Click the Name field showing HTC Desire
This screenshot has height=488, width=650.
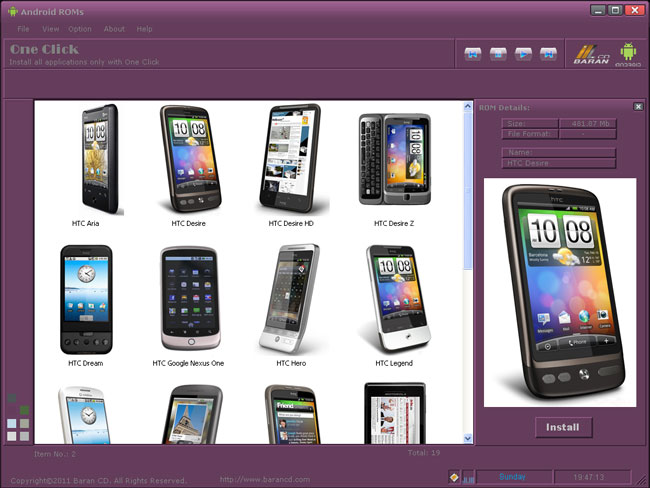pyautogui.click(x=559, y=163)
